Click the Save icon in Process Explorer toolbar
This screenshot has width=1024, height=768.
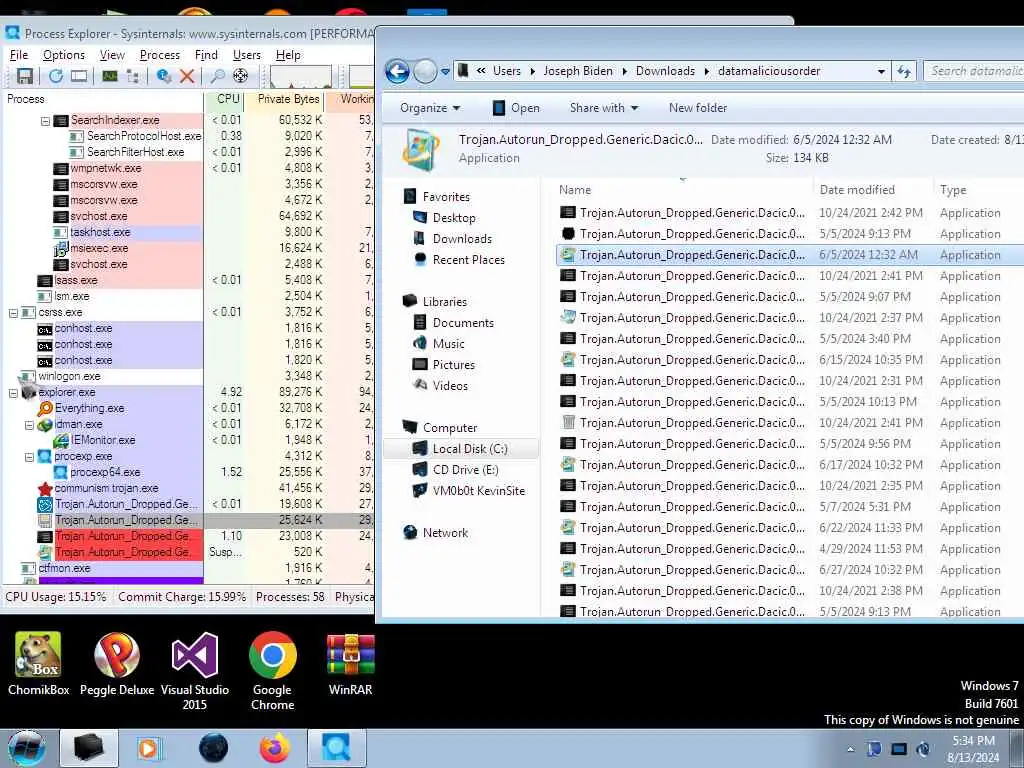point(24,76)
